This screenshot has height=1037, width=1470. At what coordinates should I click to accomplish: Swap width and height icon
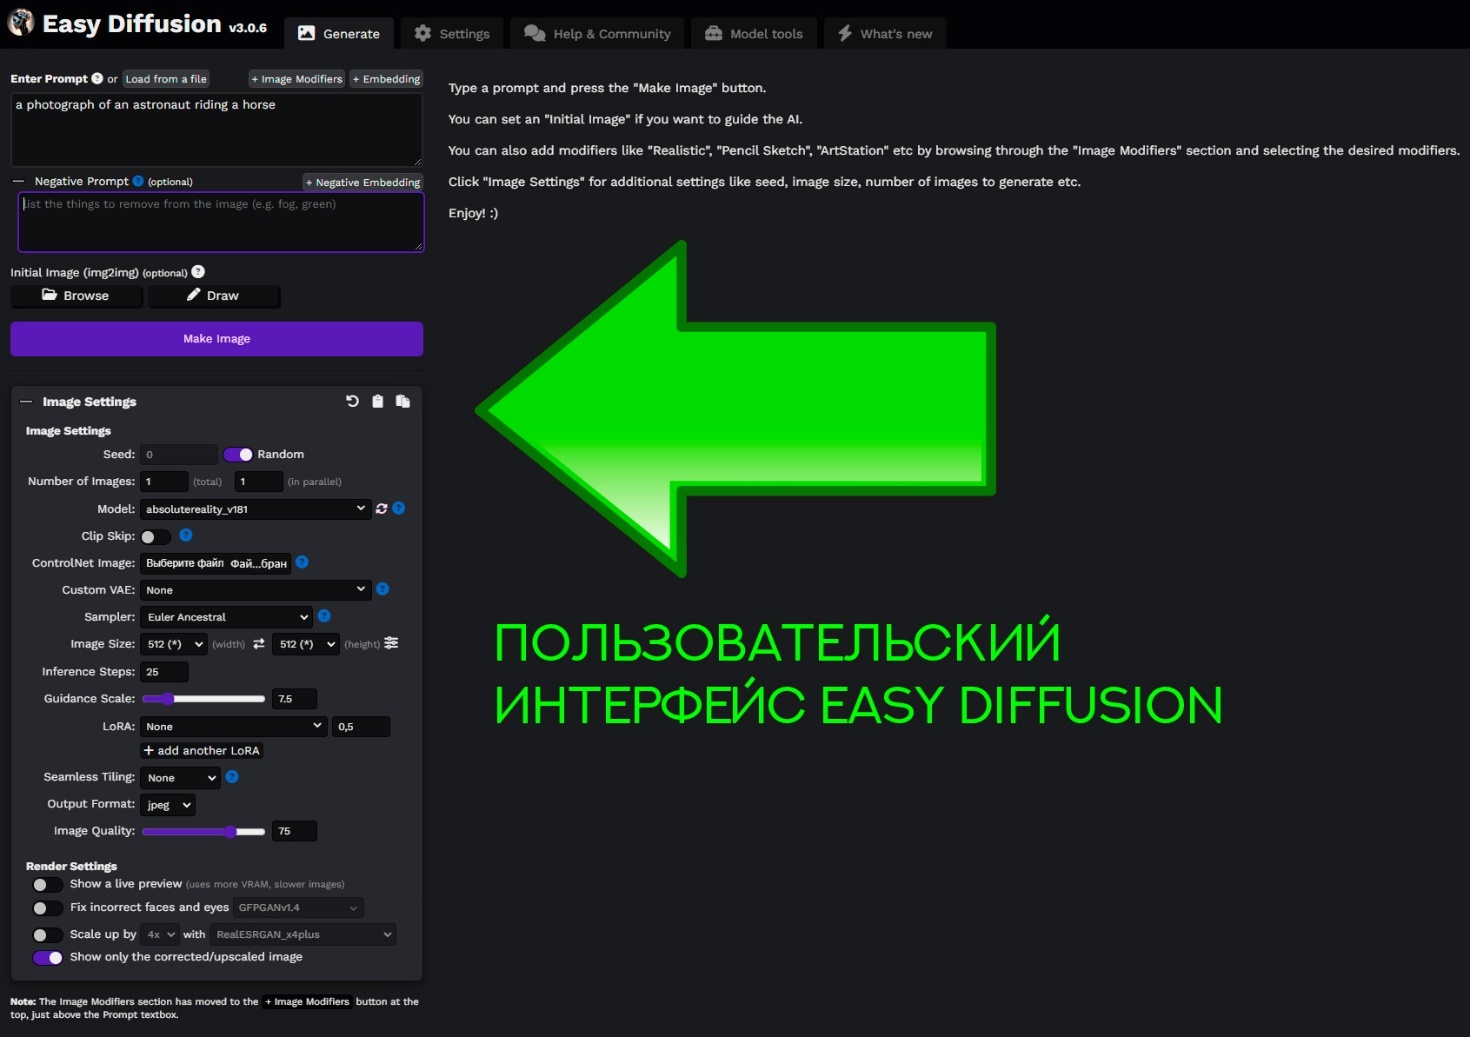[259, 644]
